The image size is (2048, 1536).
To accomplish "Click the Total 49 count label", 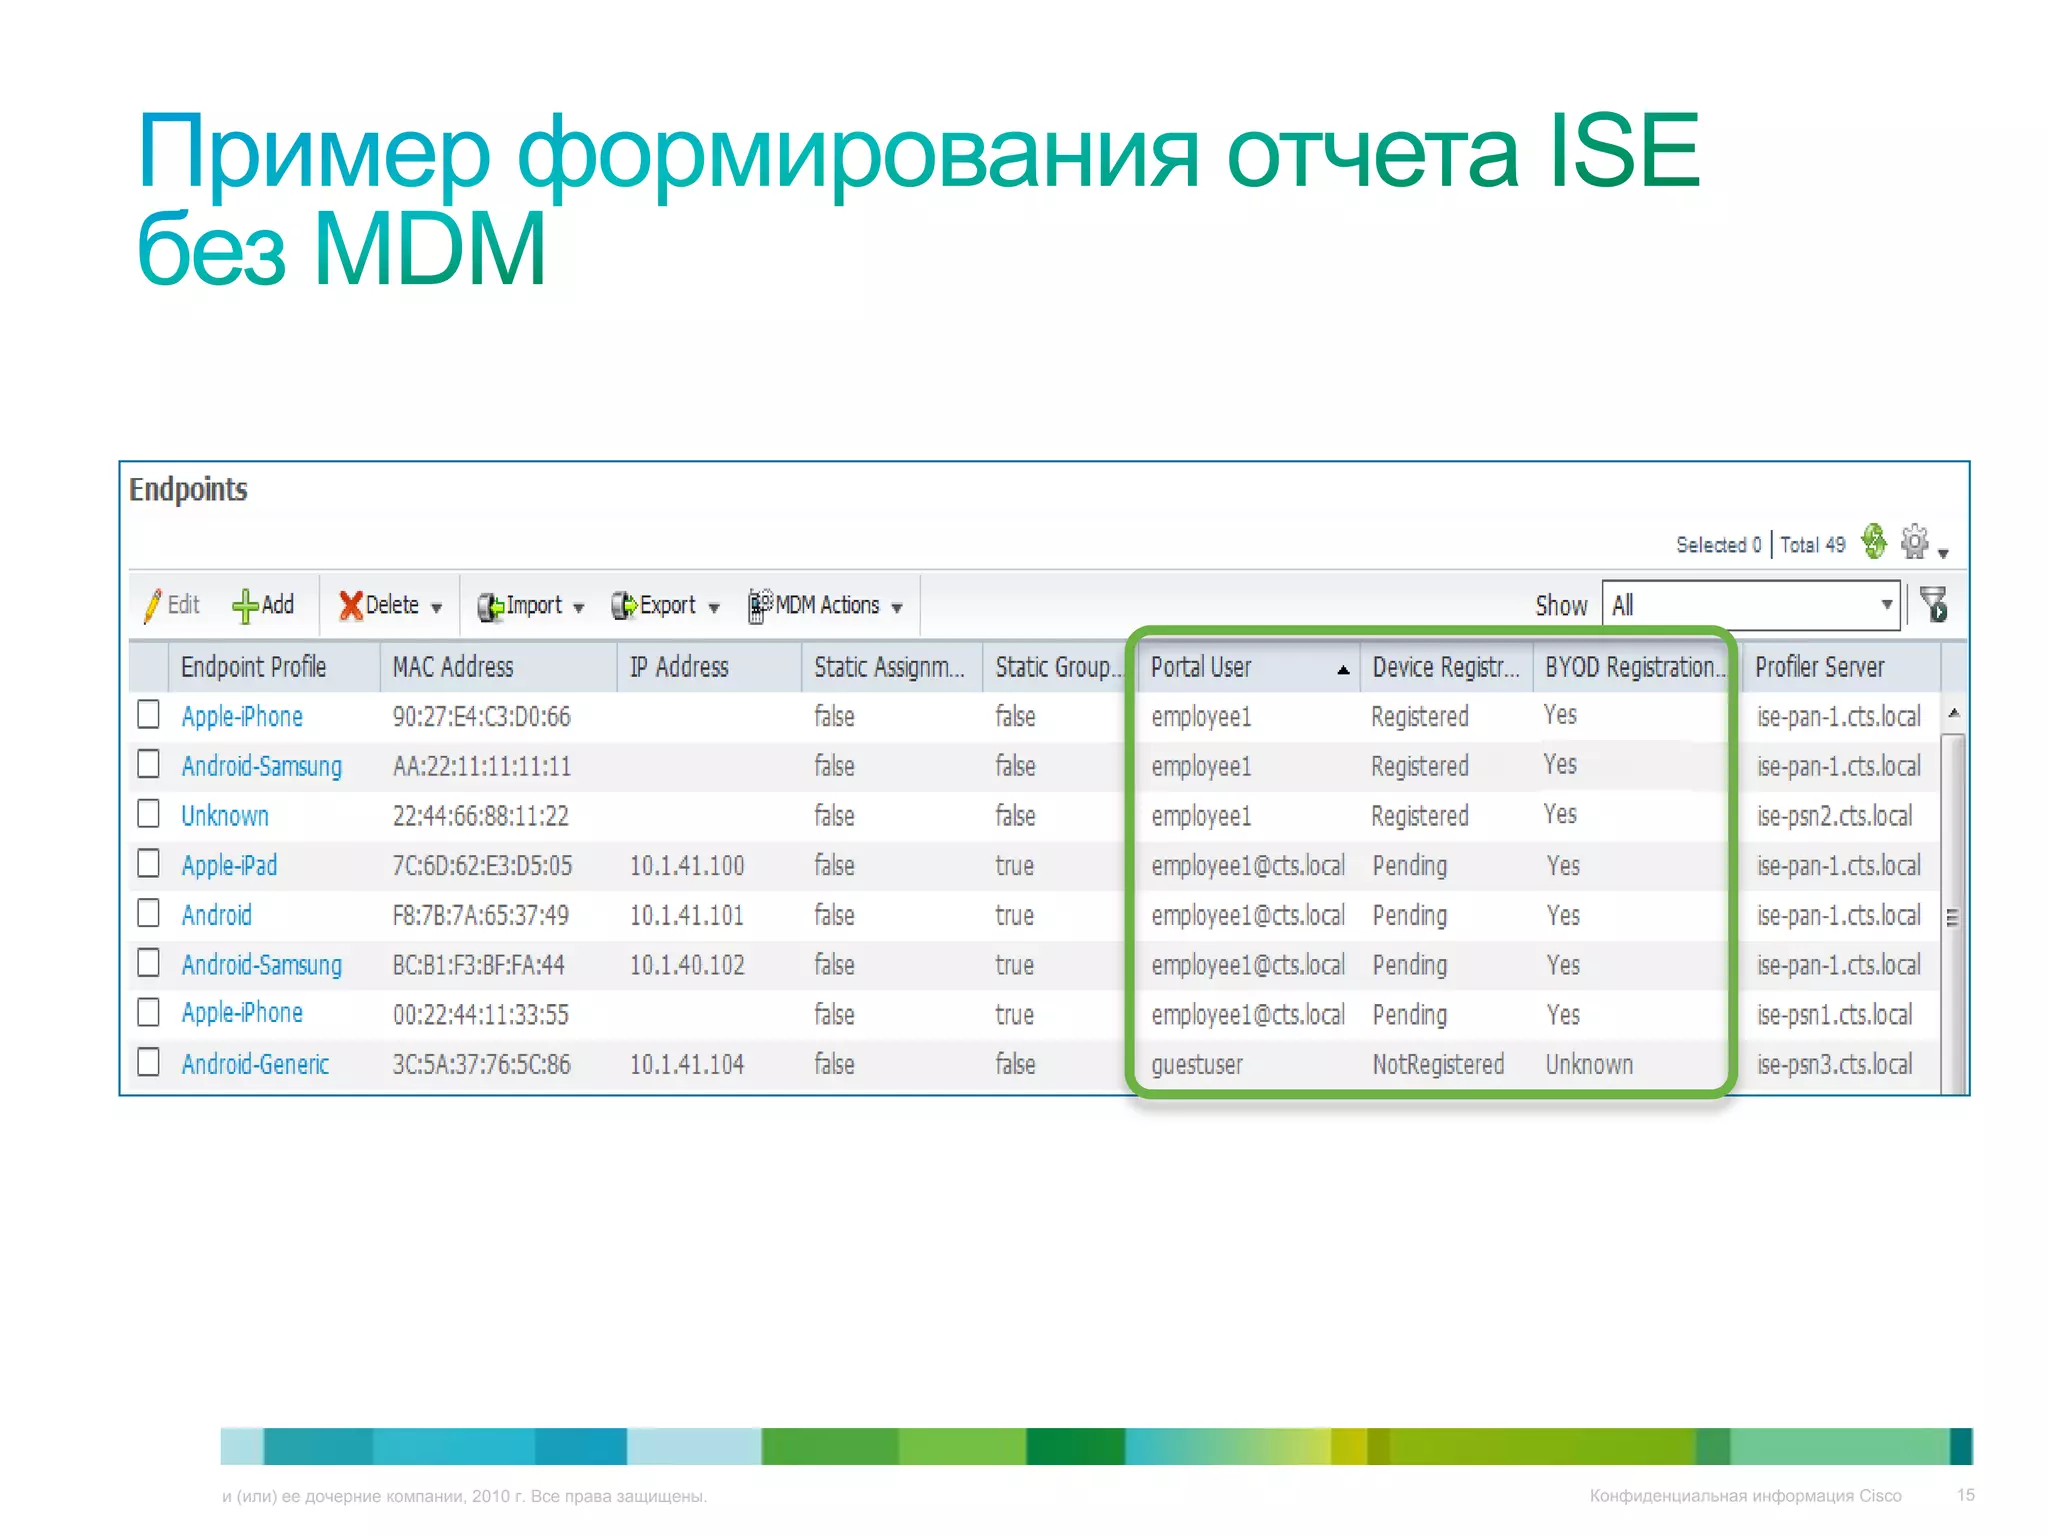I will [x=1812, y=545].
